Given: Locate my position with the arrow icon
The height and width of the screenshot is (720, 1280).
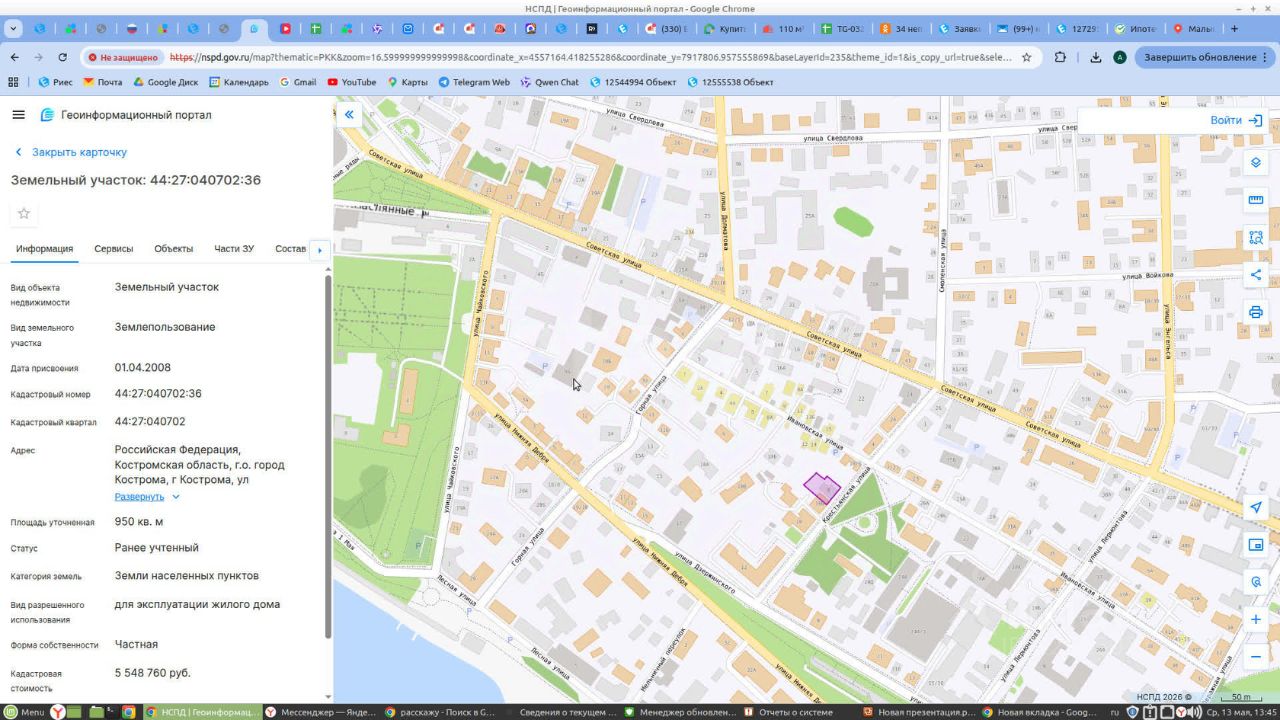Looking at the screenshot, I should pos(1256,508).
